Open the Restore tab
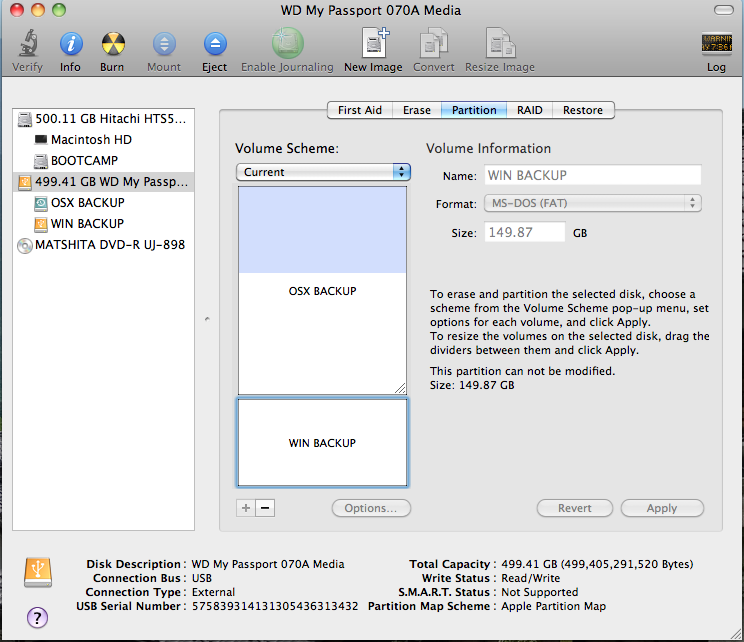 point(583,110)
